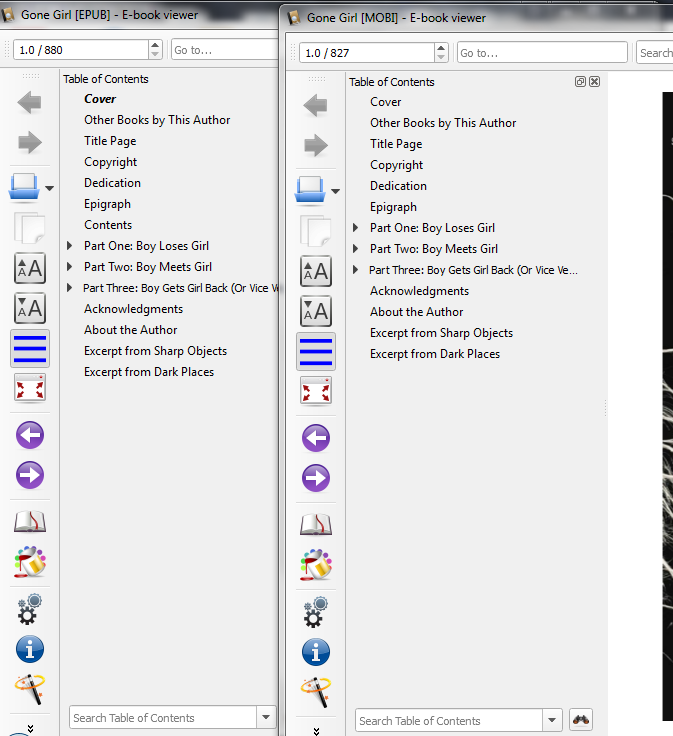Open the recent books dropdown arrow in MOBI viewer
This screenshot has height=736, width=673.
[335, 191]
